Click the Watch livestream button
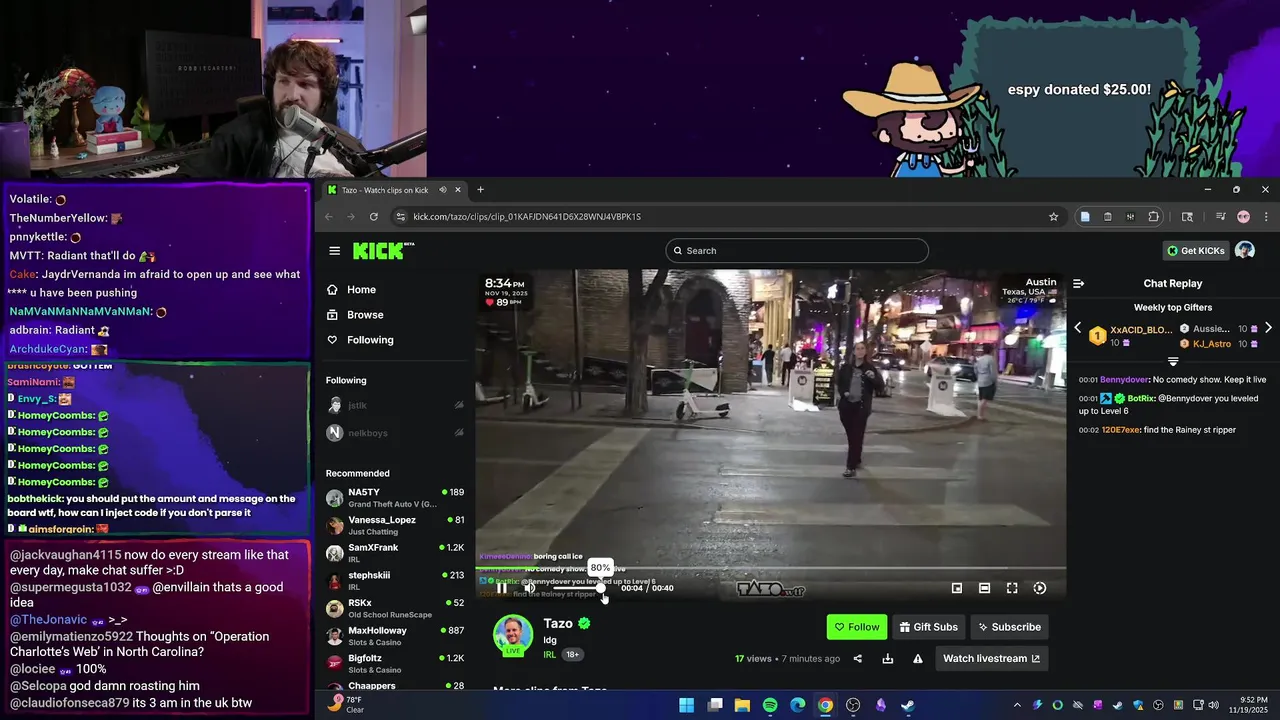The height and width of the screenshot is (720, 1280). tap(991, 658)
